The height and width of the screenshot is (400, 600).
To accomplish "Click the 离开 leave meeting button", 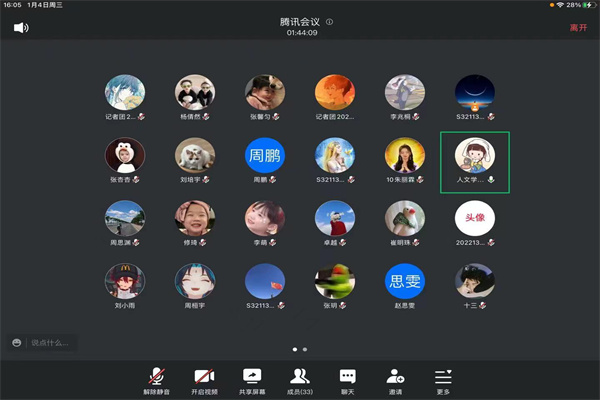I will [x=578, y=28].
